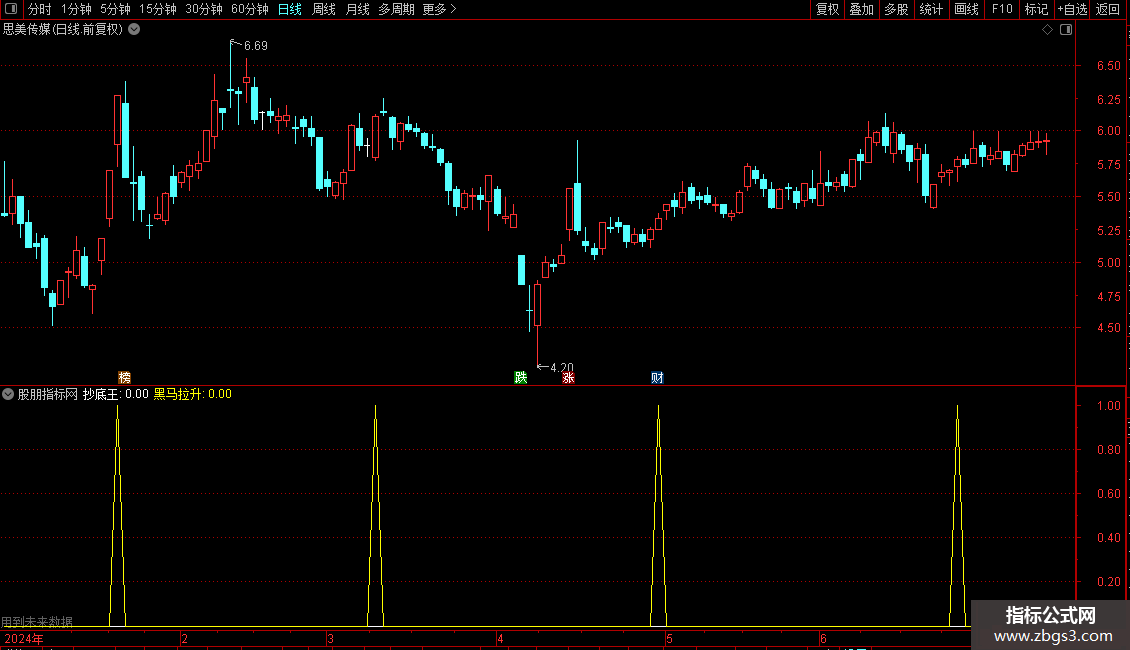Click the panel layout icon at top-left
Image resolution: width=1130 pixels, height=650 pixels.
pyautogui.click(x=11, y=9)
